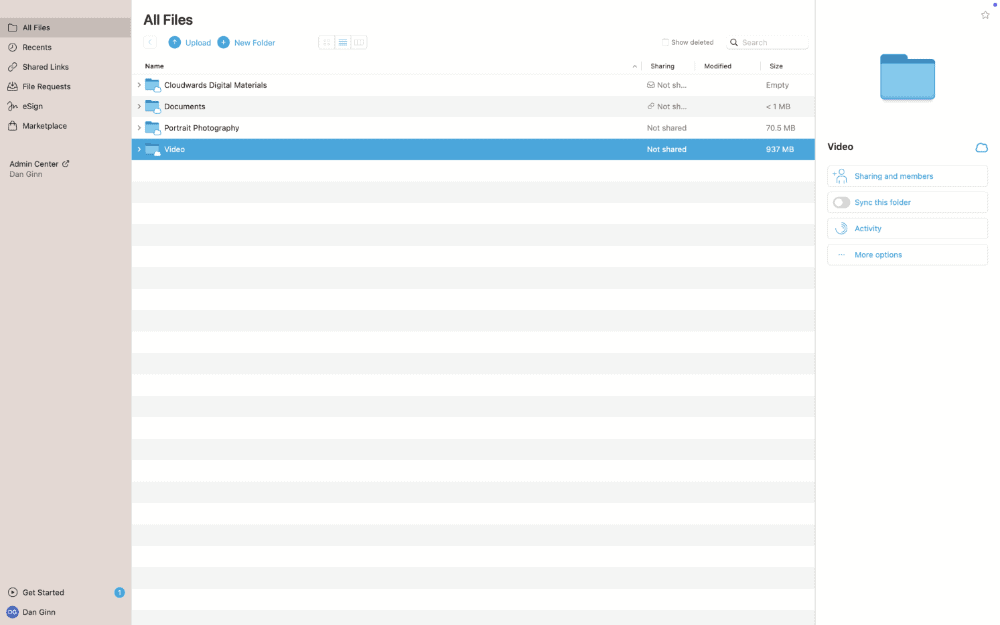Image resolution: width=1000 pixels, height=625 pixels.
Task: Click the cloud status icon beside Video
Action: click(981, 148)
